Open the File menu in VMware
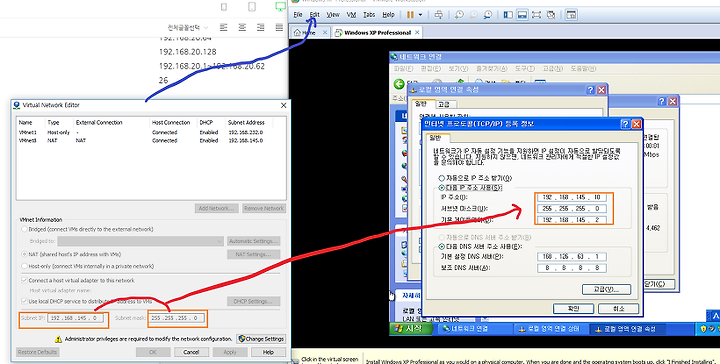 tap(298, 15)
